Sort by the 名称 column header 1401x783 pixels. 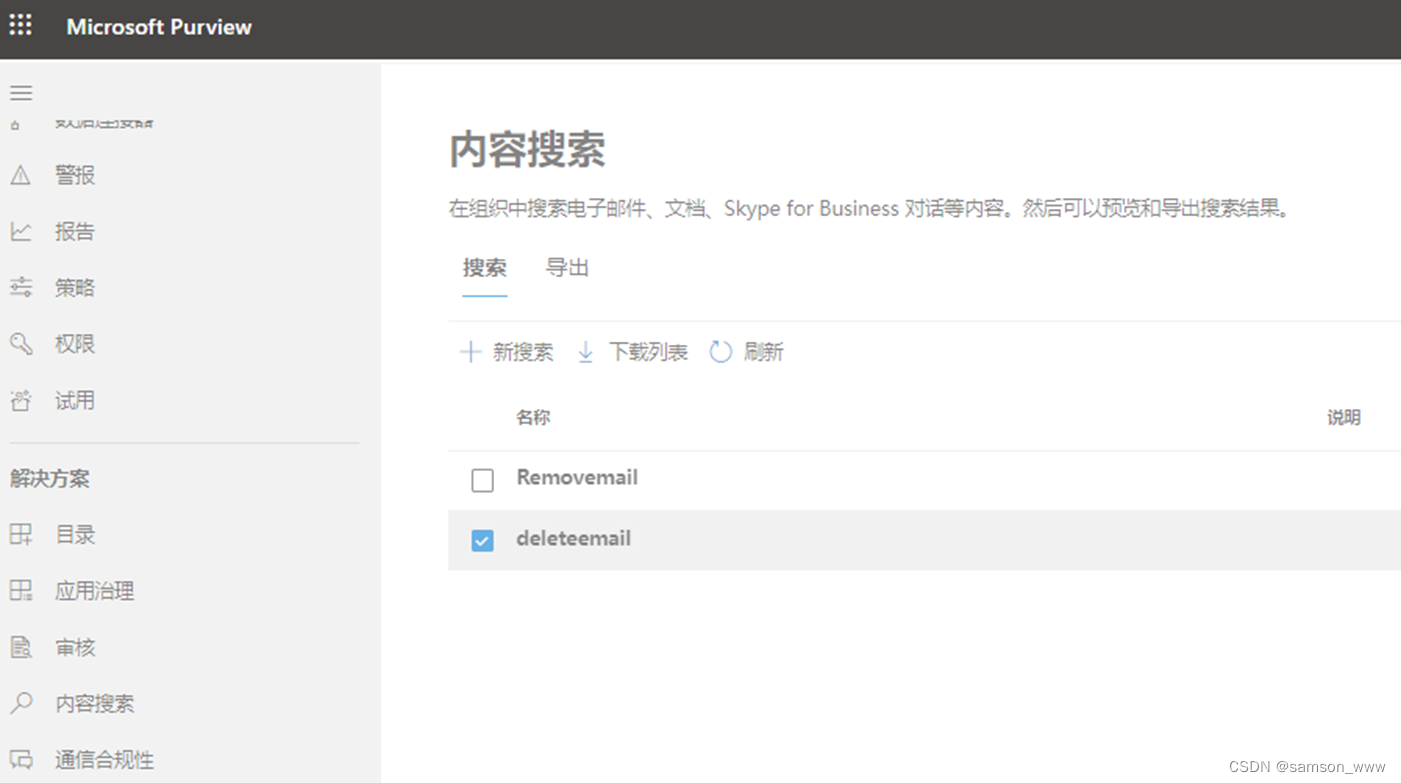(x=533, y=418)
